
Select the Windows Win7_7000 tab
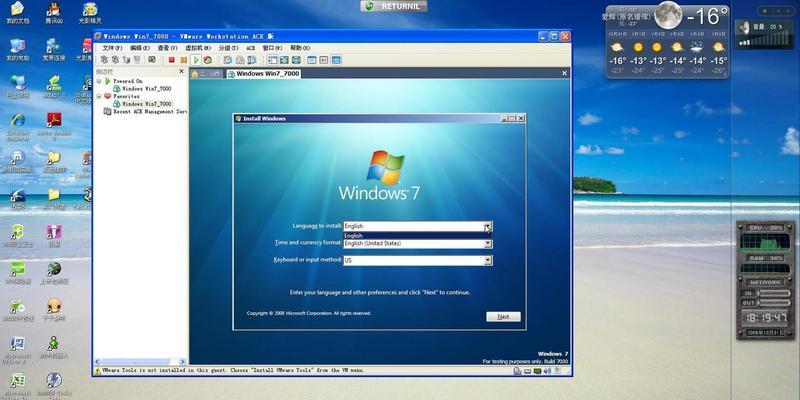pos(263,74)
